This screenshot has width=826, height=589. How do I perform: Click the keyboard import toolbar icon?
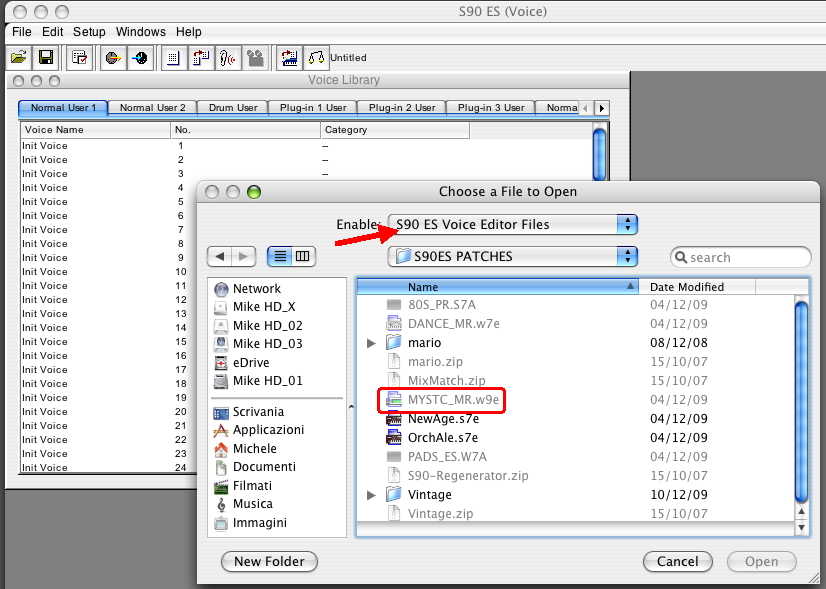pos(289,57)
